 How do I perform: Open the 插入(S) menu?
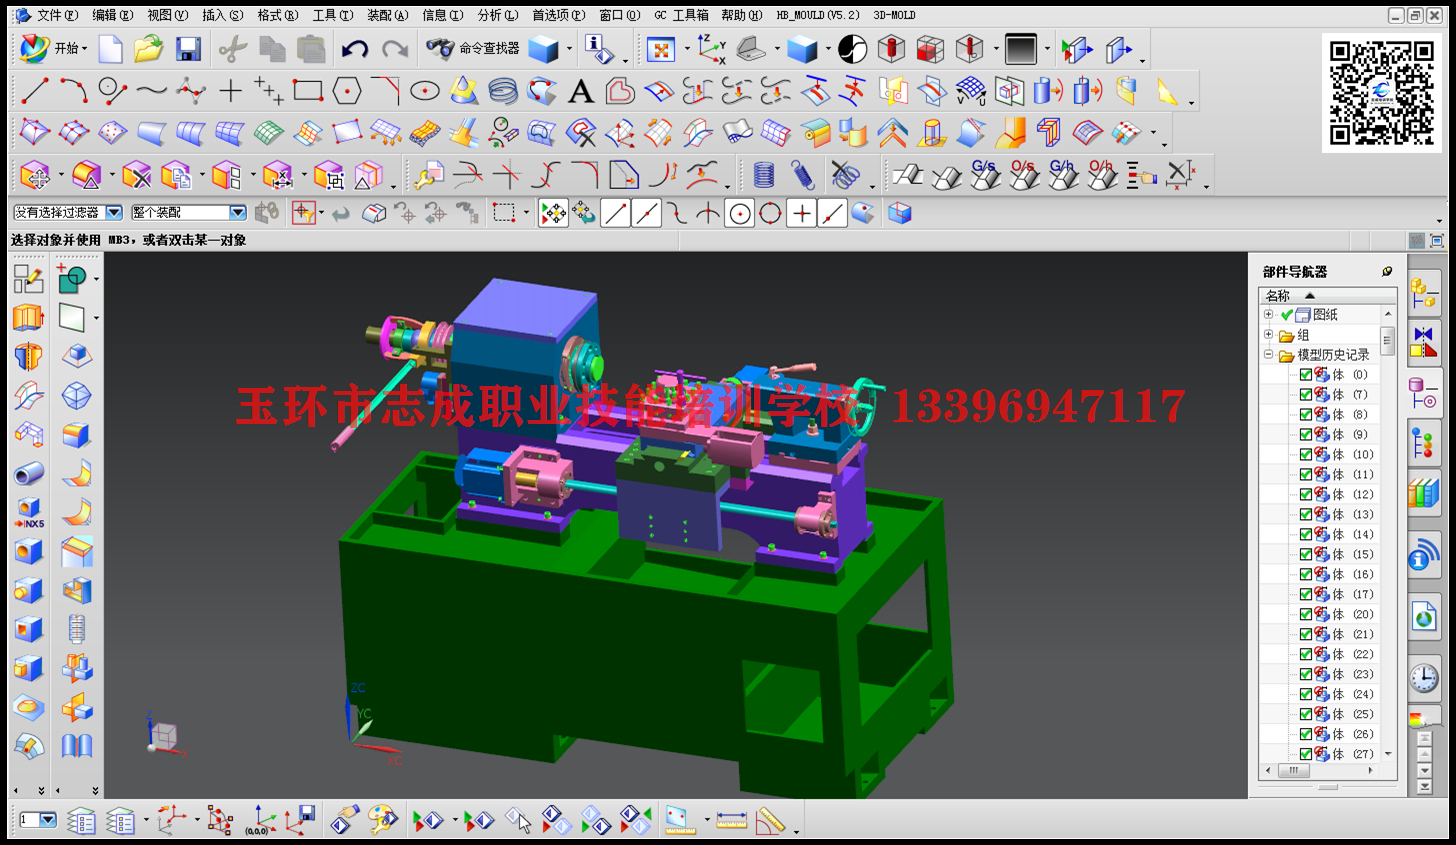coord(222,15)
